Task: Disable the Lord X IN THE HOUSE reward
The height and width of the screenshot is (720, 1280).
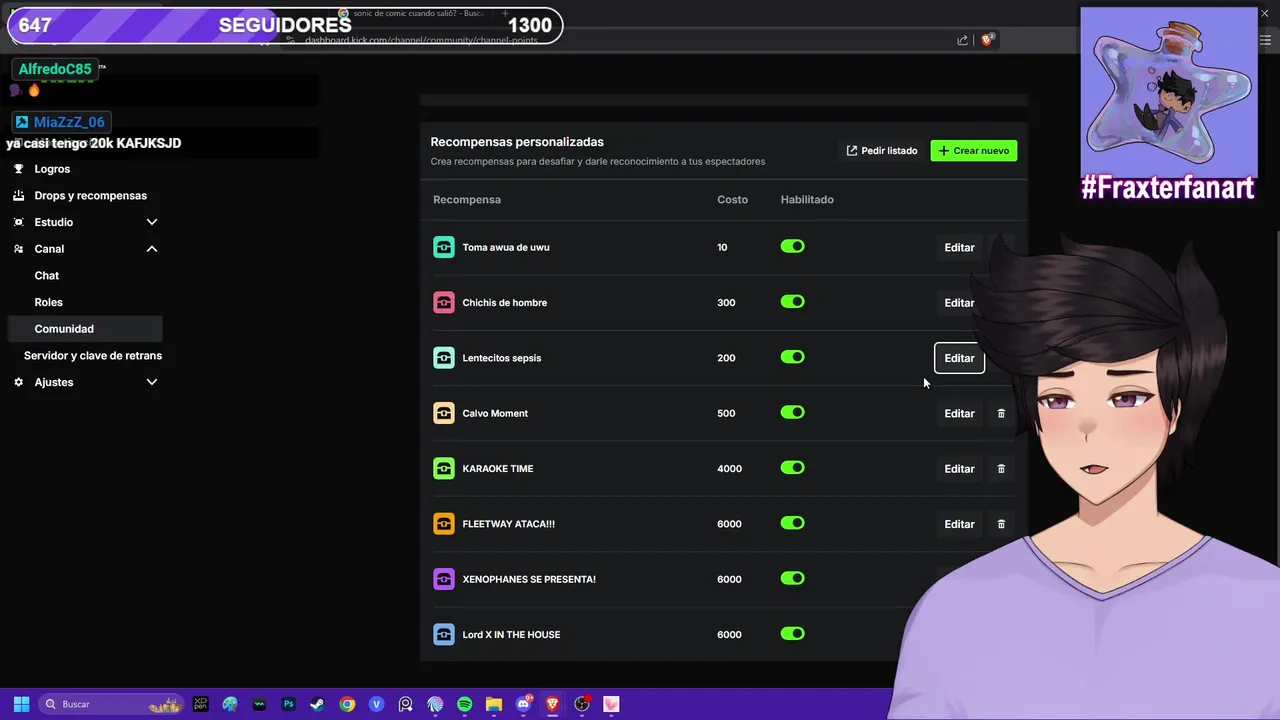Action: pyautogui.click(x=792, y=633)
